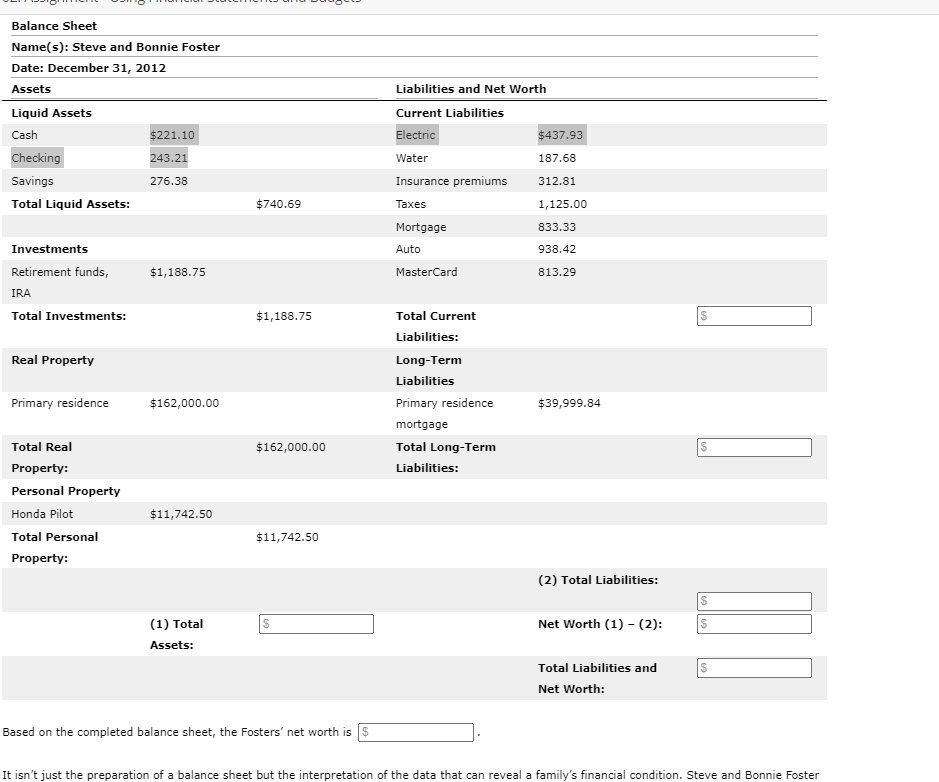Select the MasterCard amount 813.29
Image resolution: width=939 pixels, height=782 pixels.
point(557,272)
